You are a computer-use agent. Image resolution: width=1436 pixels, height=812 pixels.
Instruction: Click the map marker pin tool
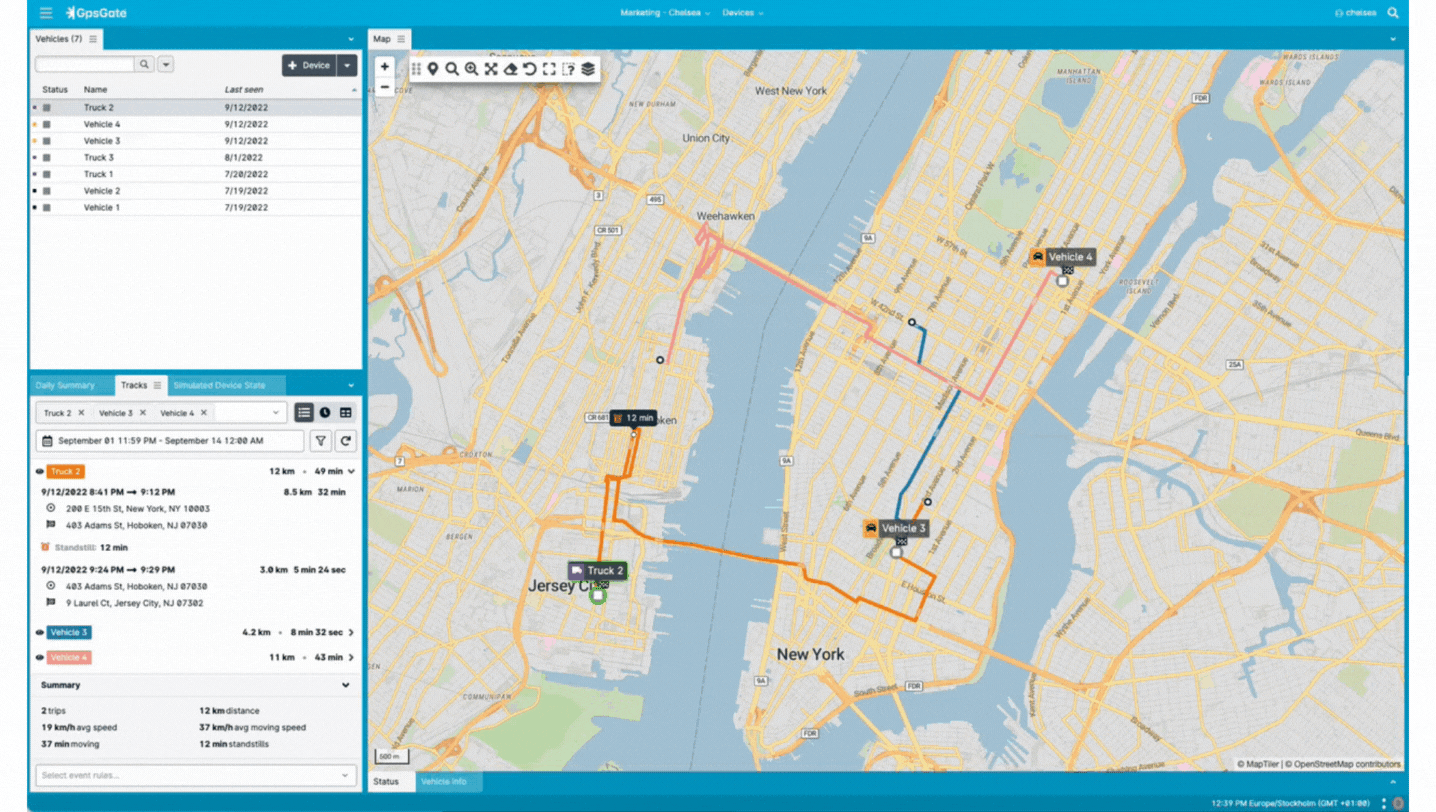pyautogui.click(x=433, y=69)
